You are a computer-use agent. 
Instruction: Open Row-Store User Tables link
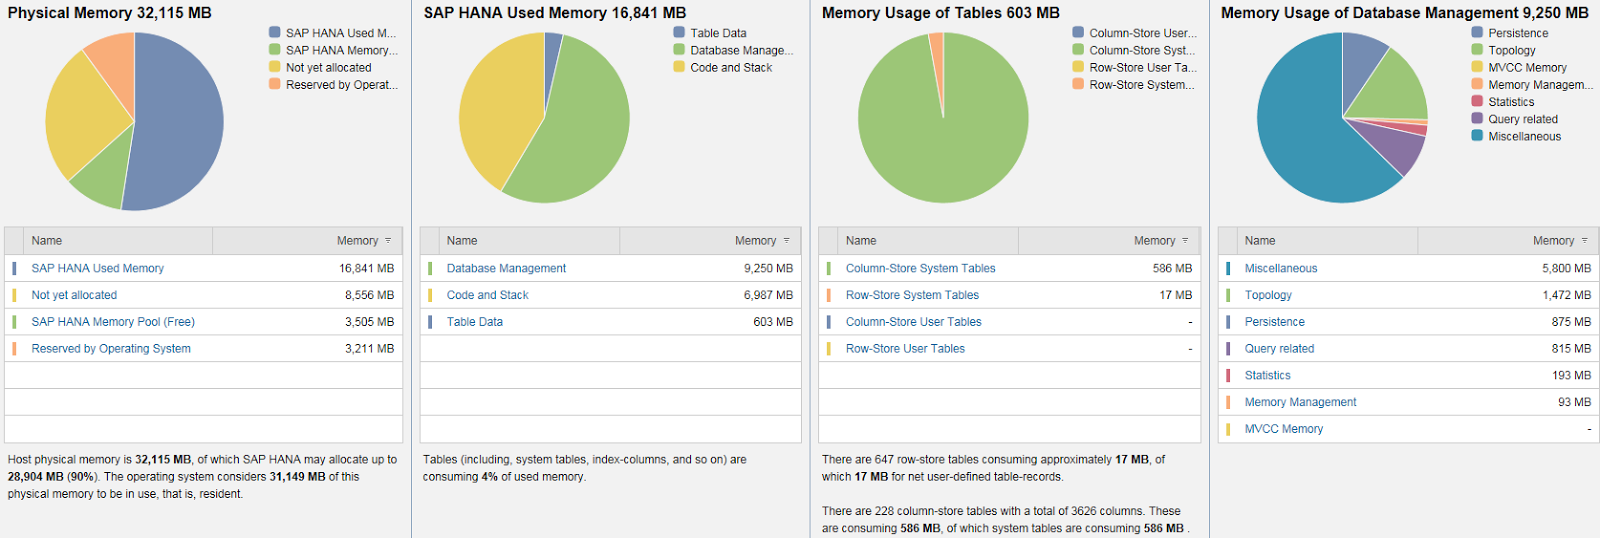[x=905, y=349]
